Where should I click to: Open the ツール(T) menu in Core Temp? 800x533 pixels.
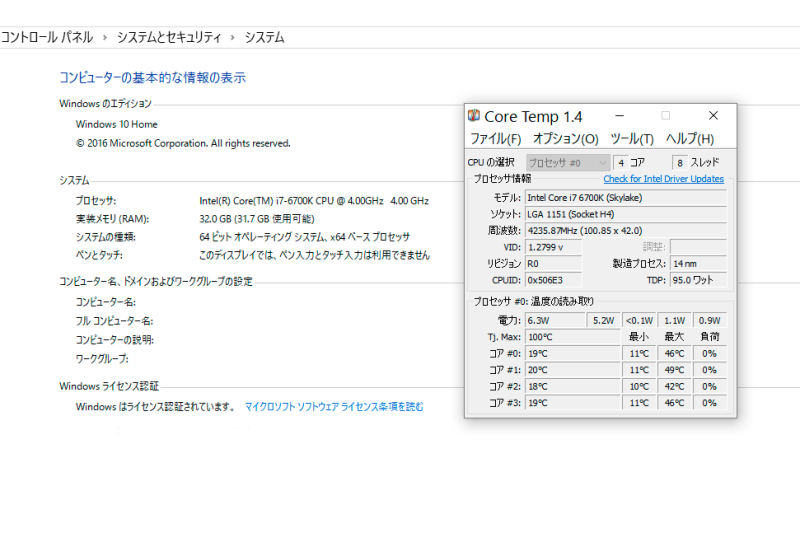point(632,139)
